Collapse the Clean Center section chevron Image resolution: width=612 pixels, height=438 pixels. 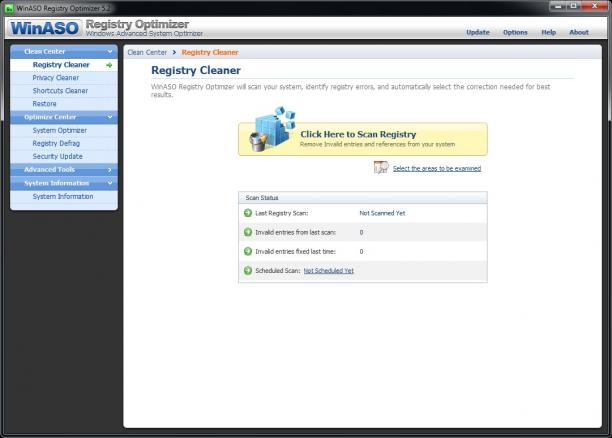click(x=110, y=52)
